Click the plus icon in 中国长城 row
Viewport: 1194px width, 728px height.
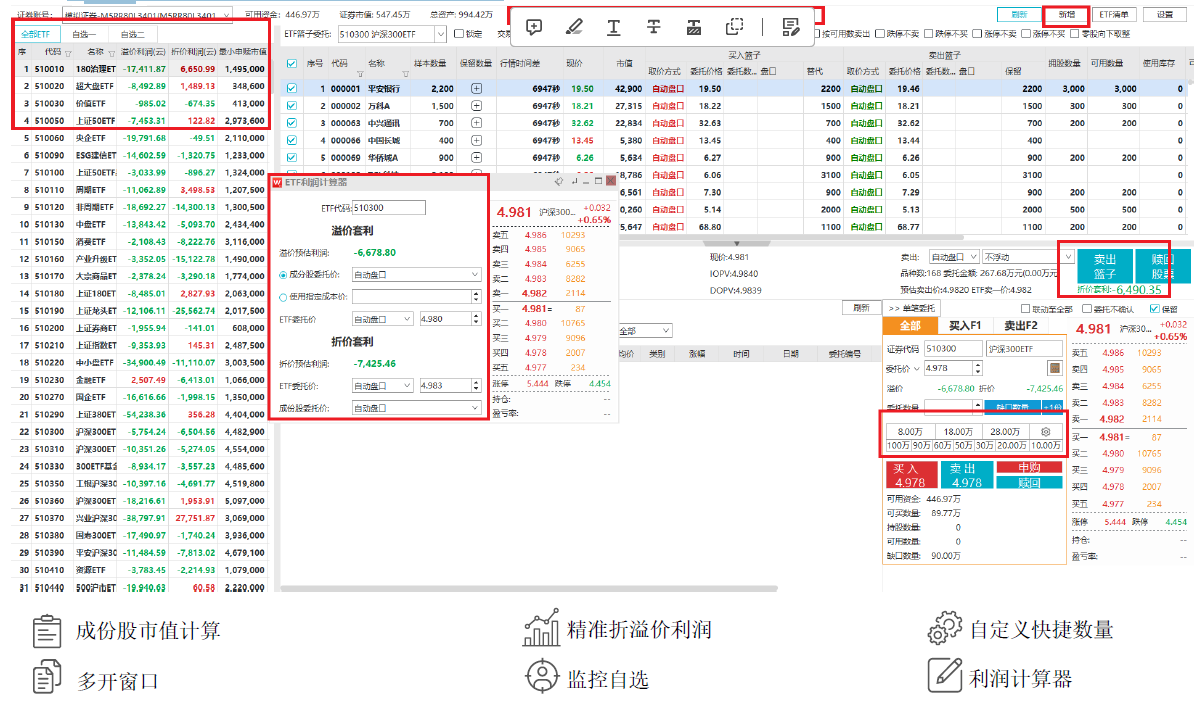point(476,140)
